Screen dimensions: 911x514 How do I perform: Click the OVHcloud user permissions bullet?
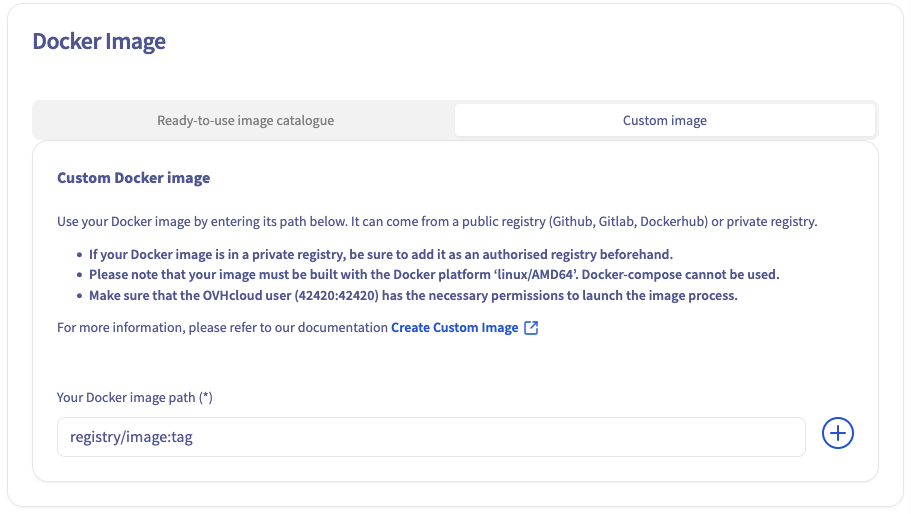click(x=413, y=294)
